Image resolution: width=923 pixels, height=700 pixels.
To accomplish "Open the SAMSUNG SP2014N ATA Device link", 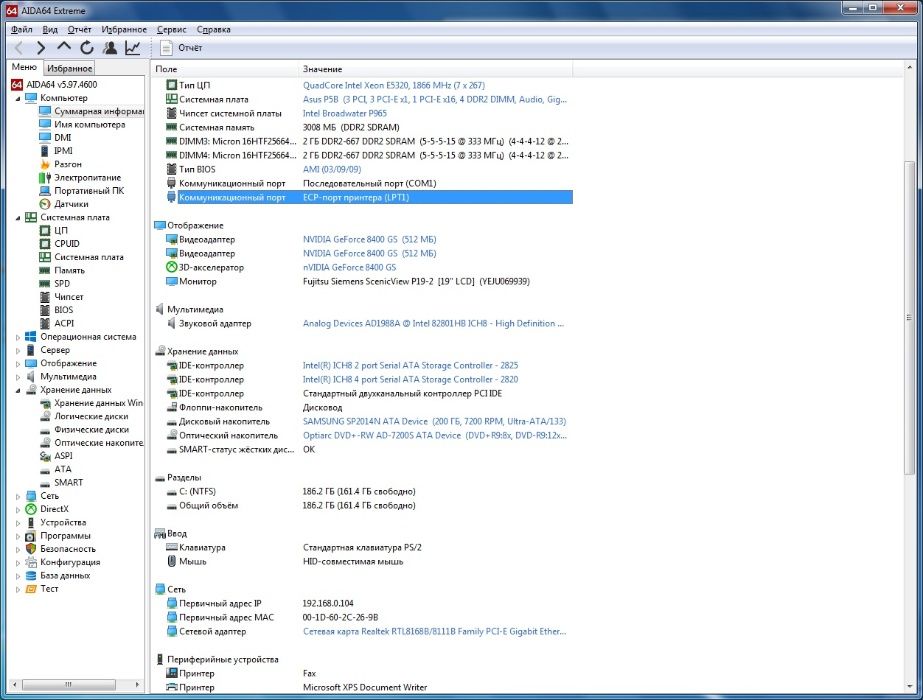I will (434, 422).
